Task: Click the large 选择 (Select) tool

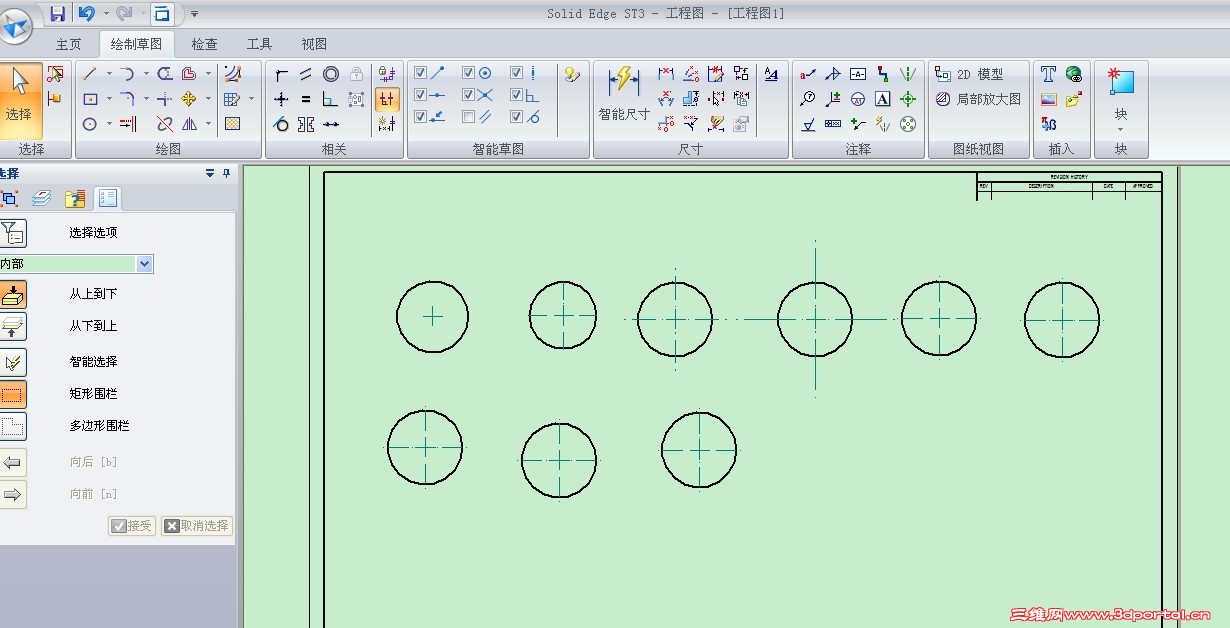Action: tap(20, 99)
